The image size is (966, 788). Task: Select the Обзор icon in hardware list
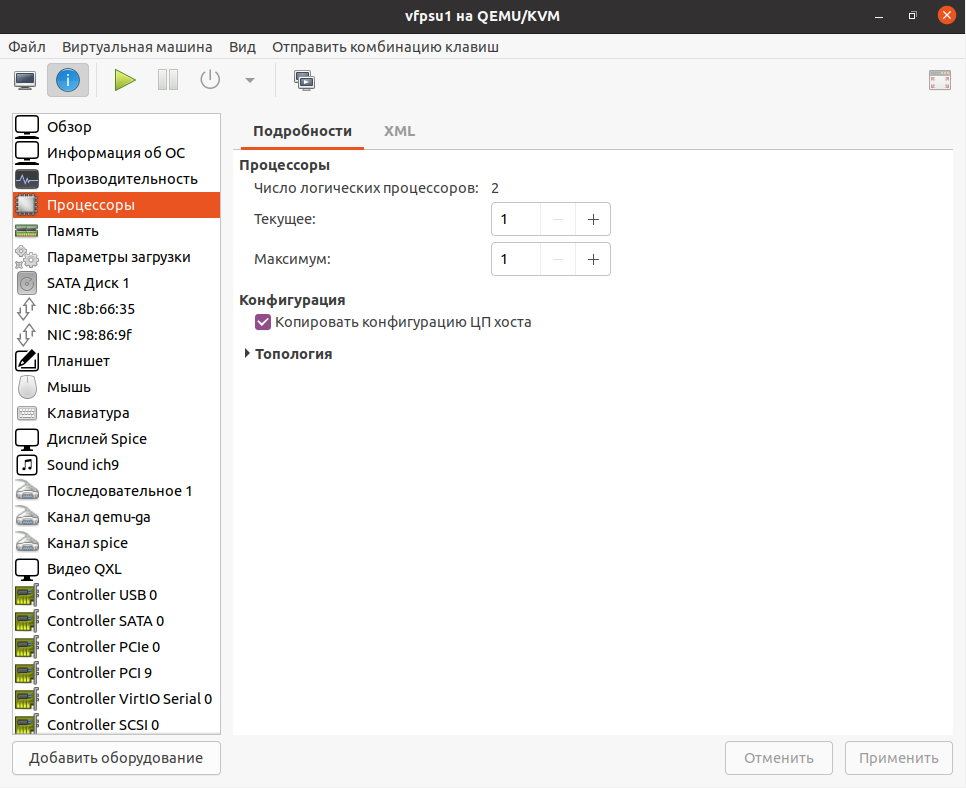pyautogui.click(x=27, y=126)
